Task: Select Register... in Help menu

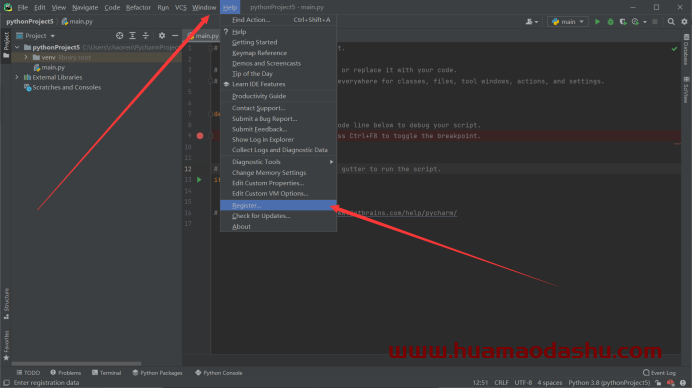Action: tap(278, 205)
